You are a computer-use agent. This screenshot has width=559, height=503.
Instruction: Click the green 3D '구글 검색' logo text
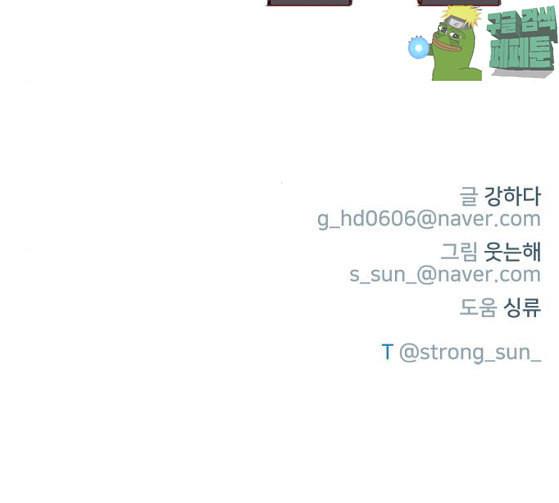520,22
